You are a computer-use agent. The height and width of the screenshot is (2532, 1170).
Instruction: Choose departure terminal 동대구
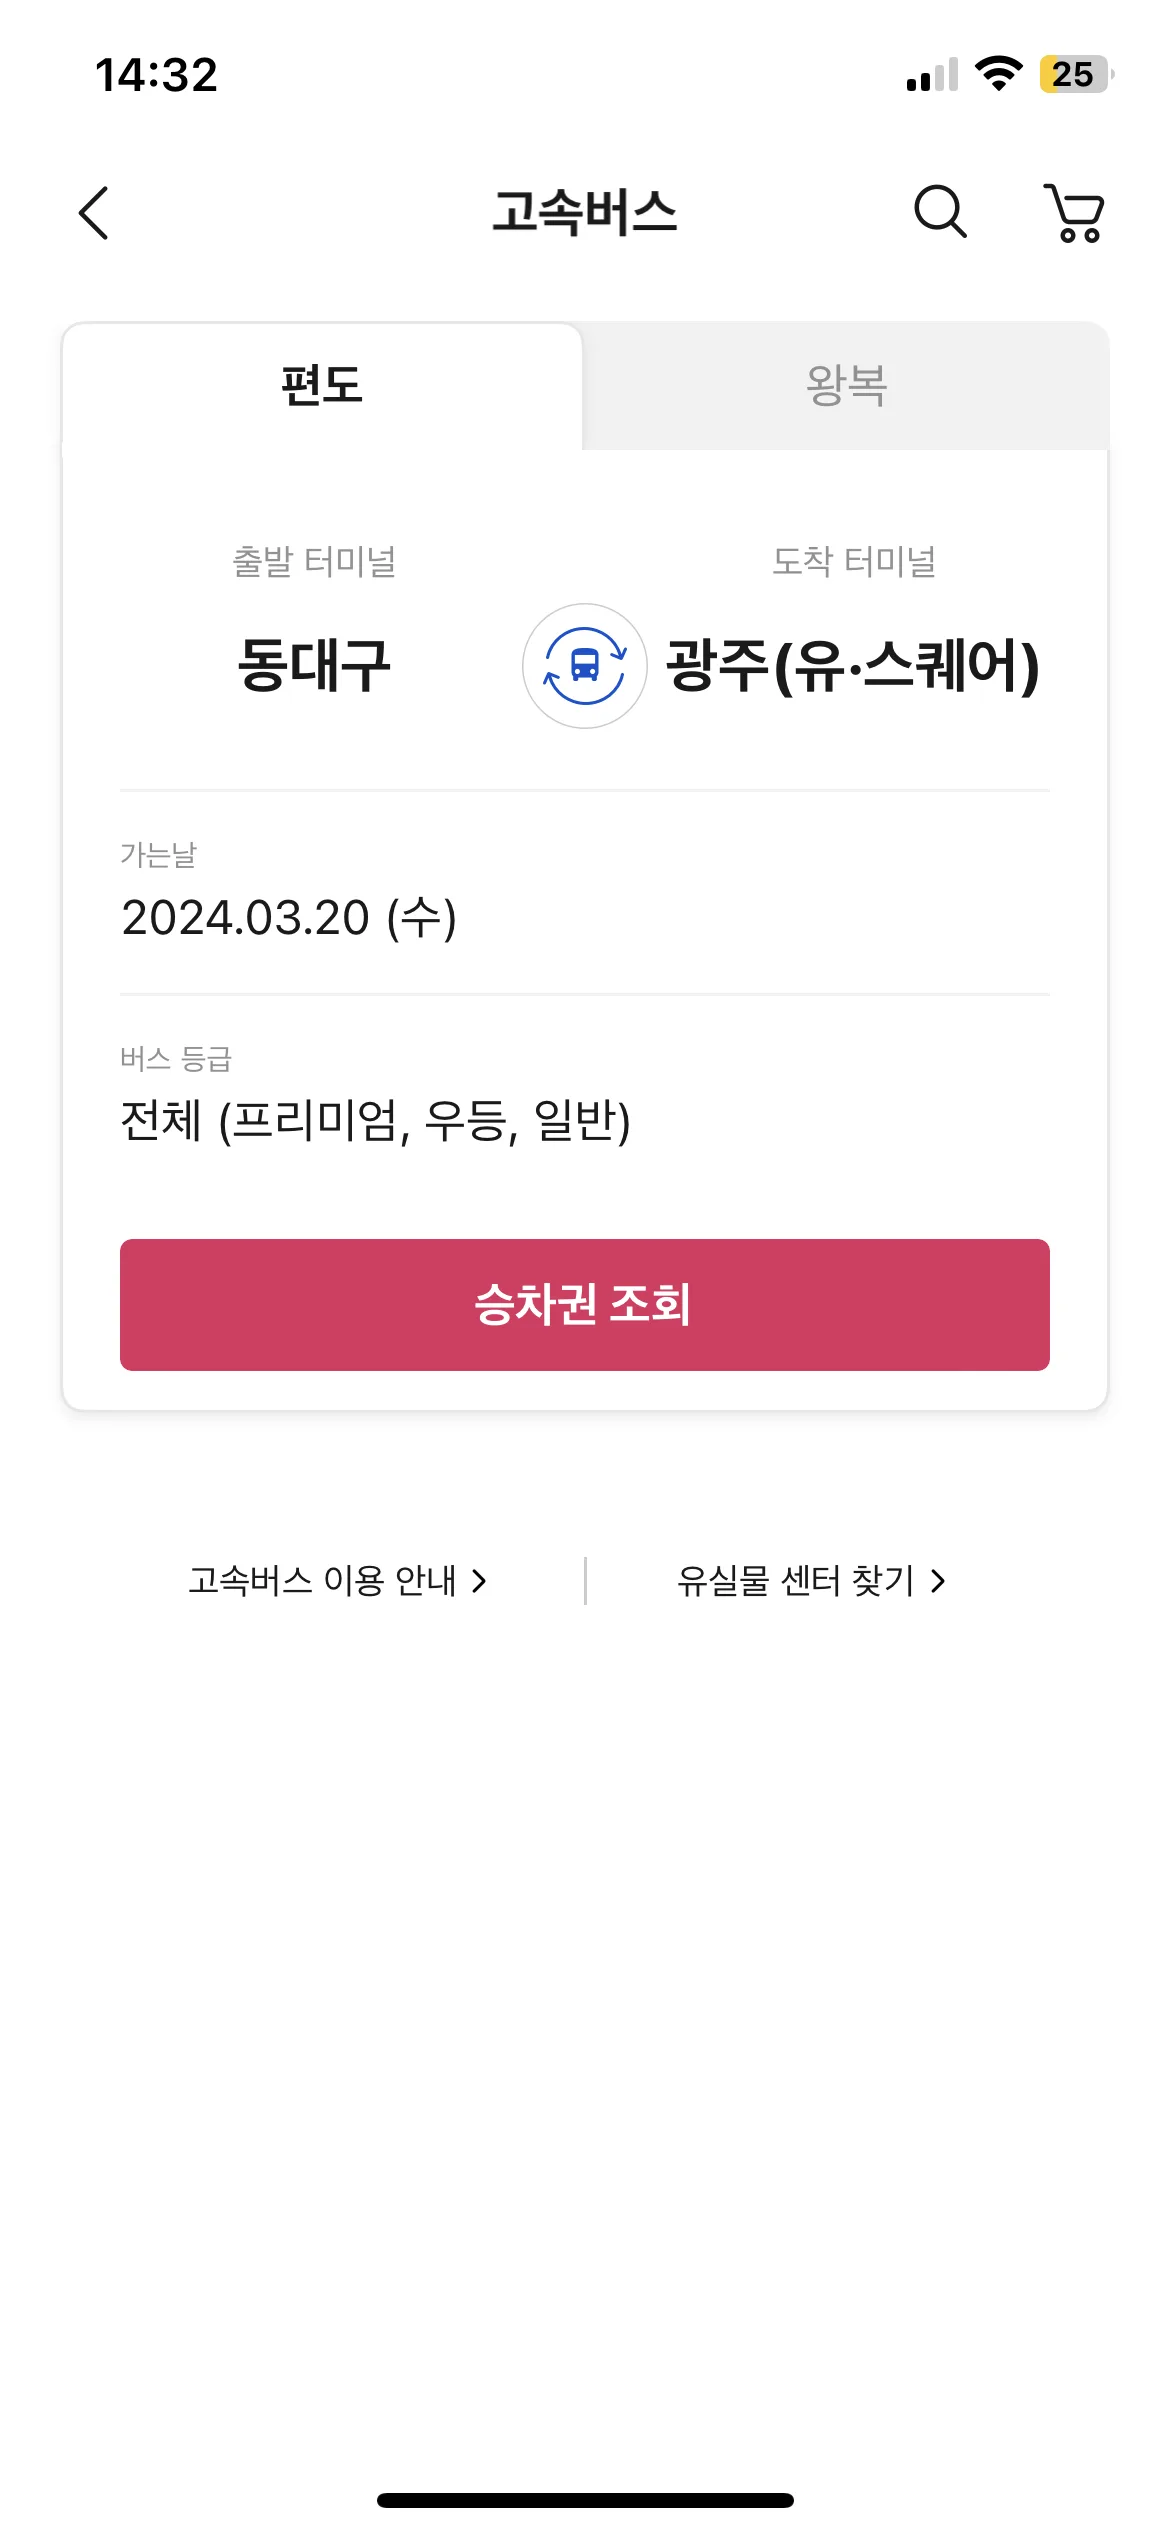(x=314, y=665)
